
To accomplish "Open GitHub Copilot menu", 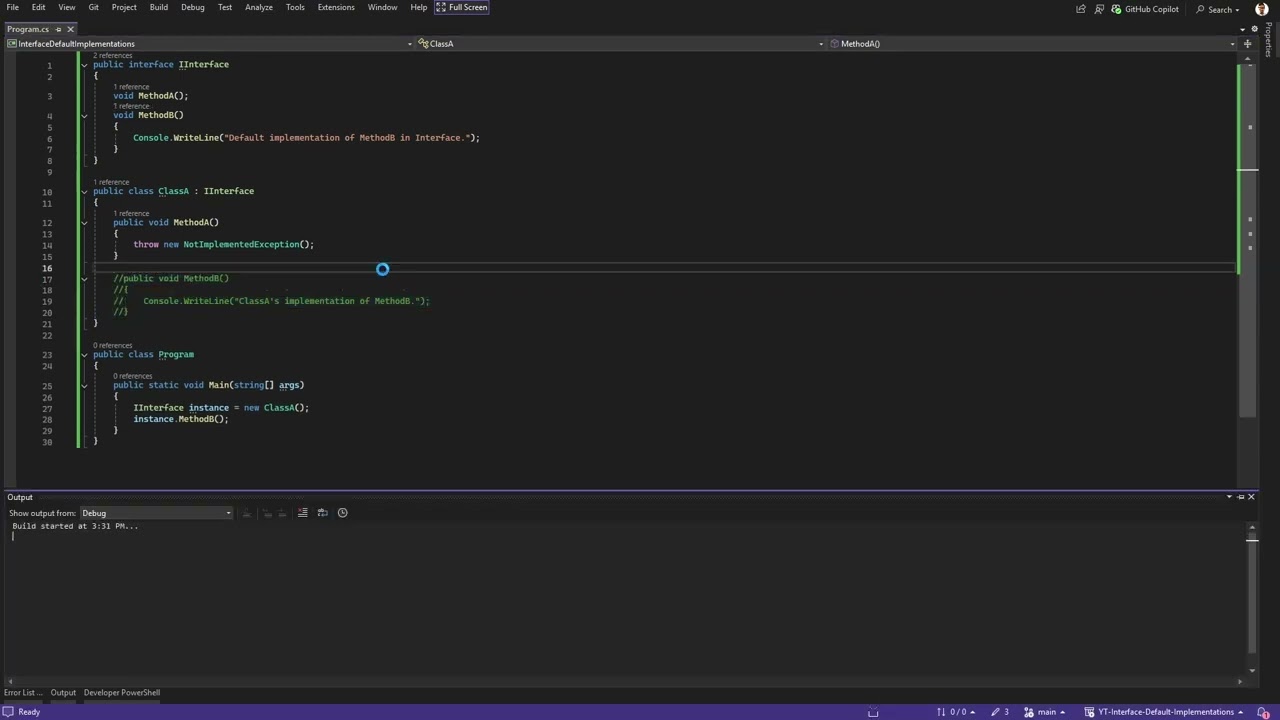I will (x=1145, y=9).
